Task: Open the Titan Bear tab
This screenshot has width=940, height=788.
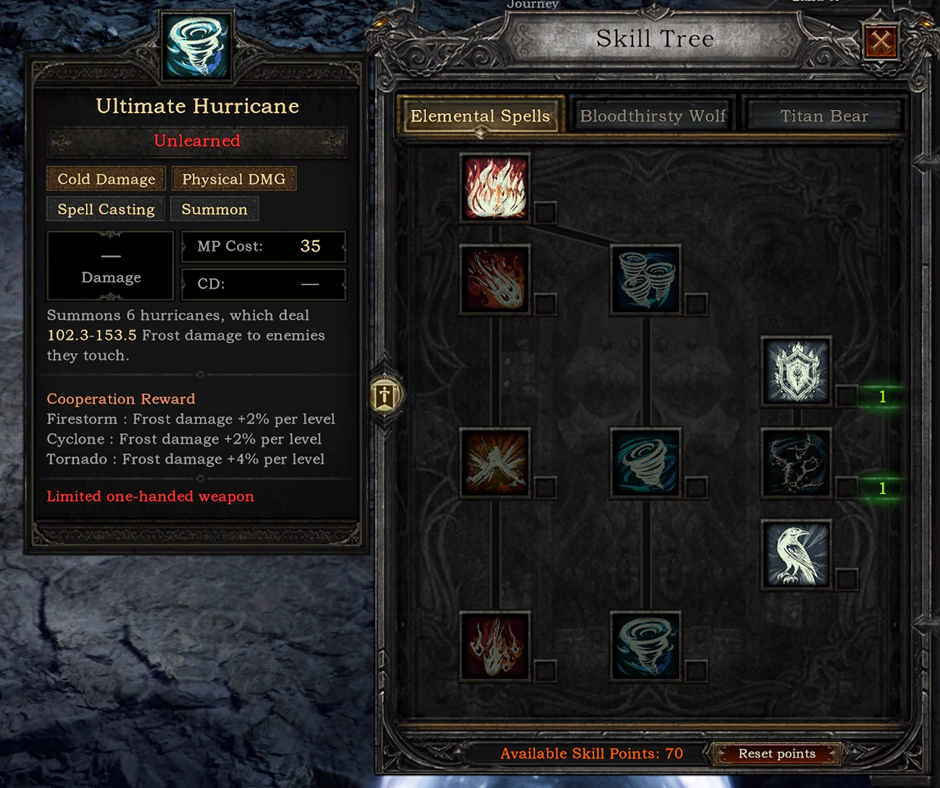Action: pyautogui.click(x=824, y=116)
